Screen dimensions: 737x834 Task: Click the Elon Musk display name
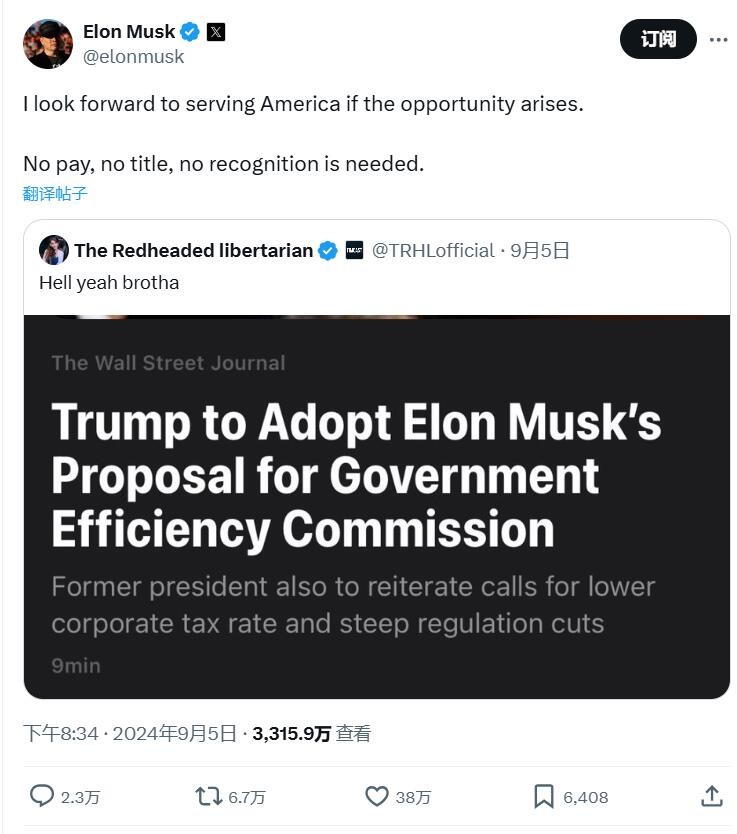pos(129,31)
